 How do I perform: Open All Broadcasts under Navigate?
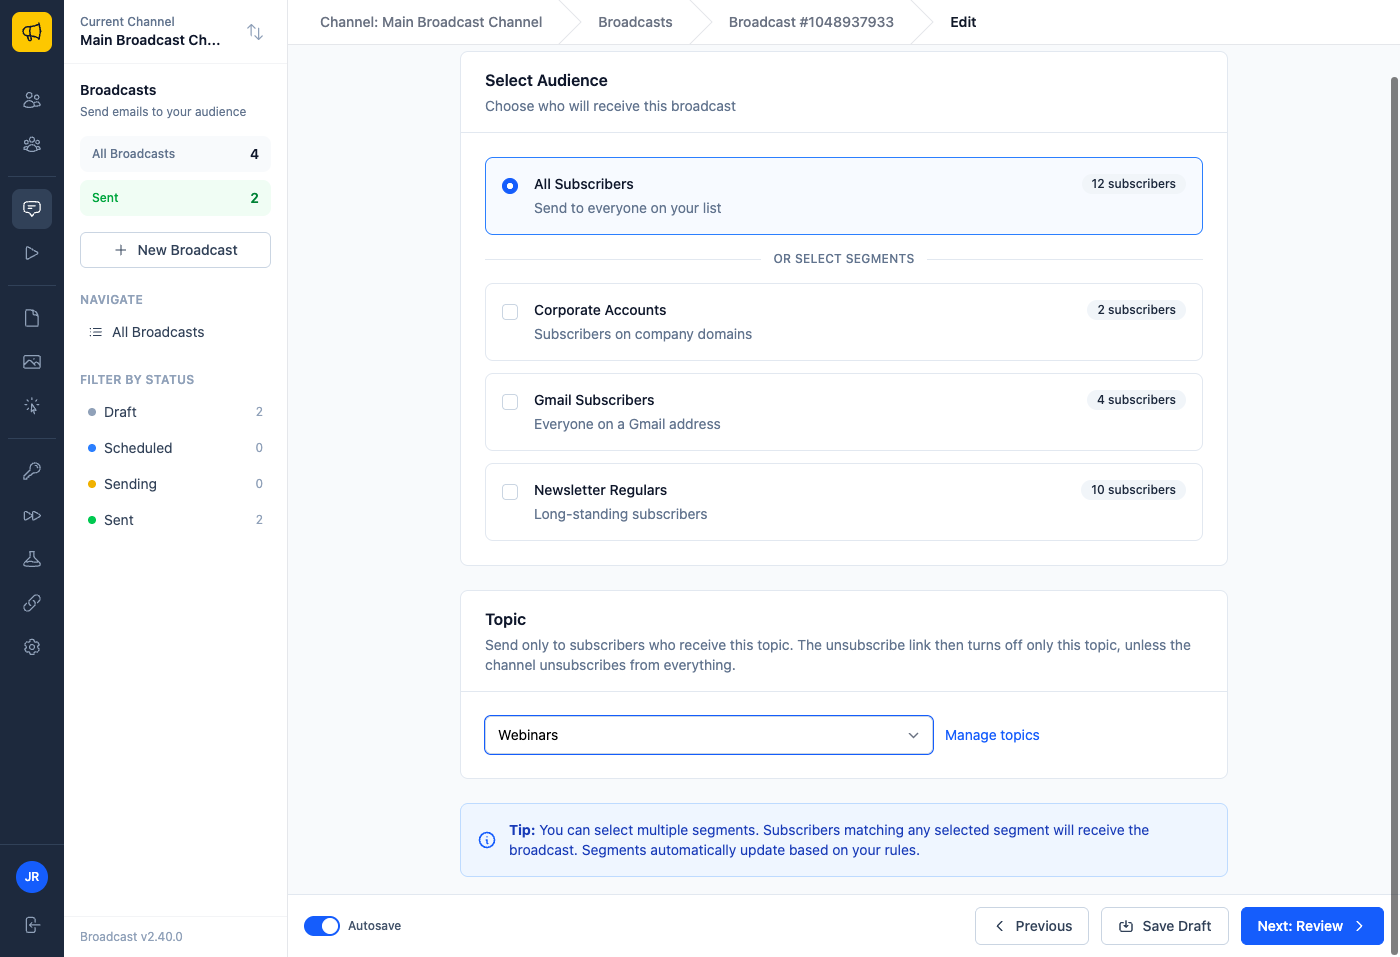click(x=175, y=332)
